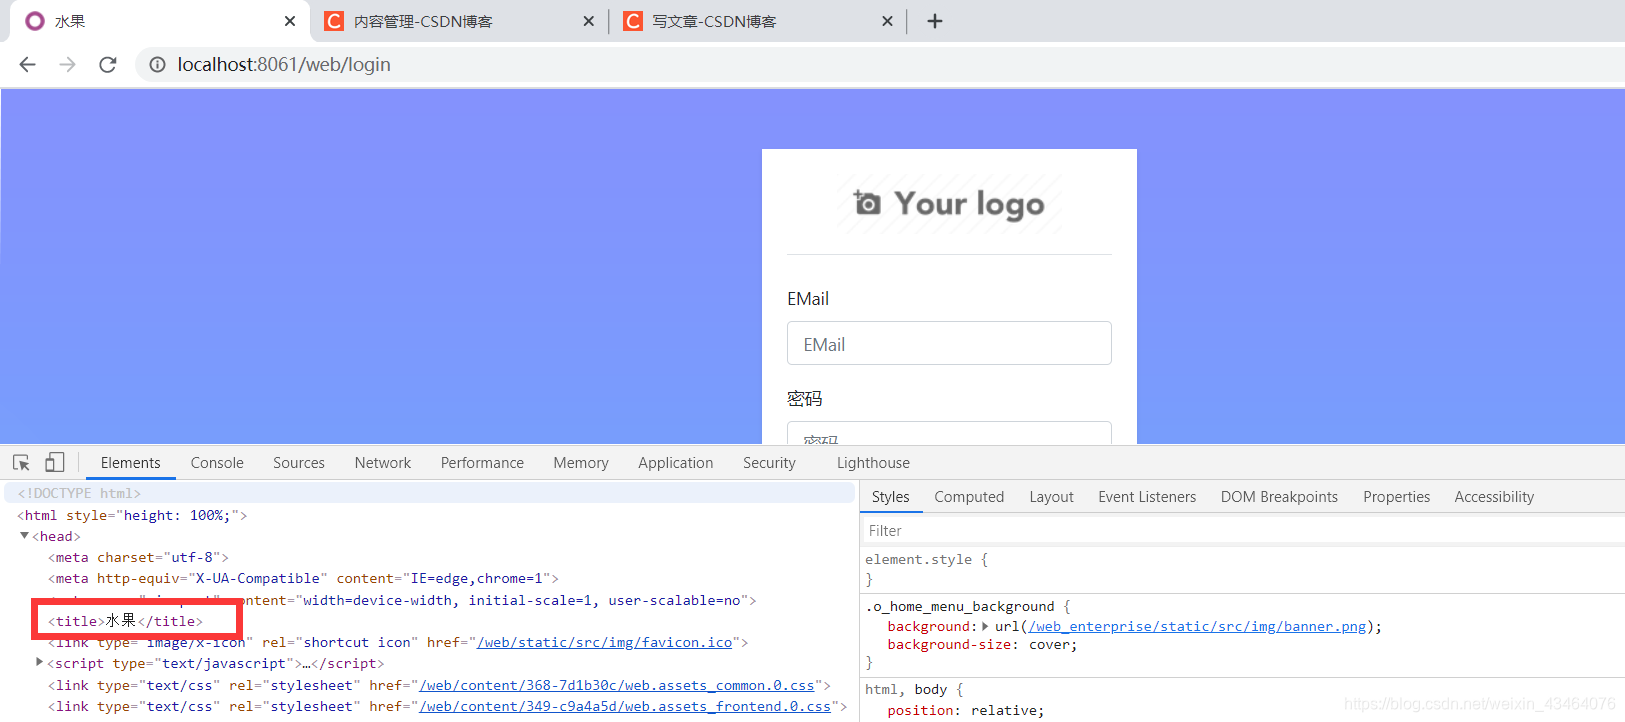Click the Your logo image

click(x=949, y=203)
